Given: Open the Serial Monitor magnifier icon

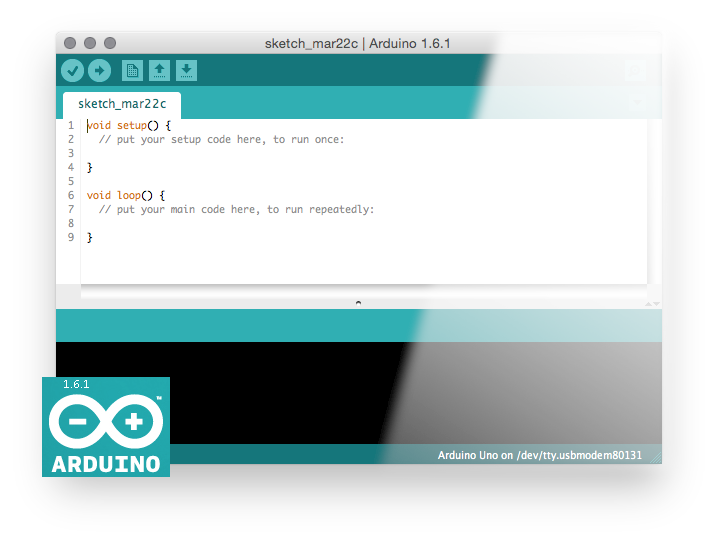Looking at the screenshot, I should pyautogui.click(x=635, y=71).
